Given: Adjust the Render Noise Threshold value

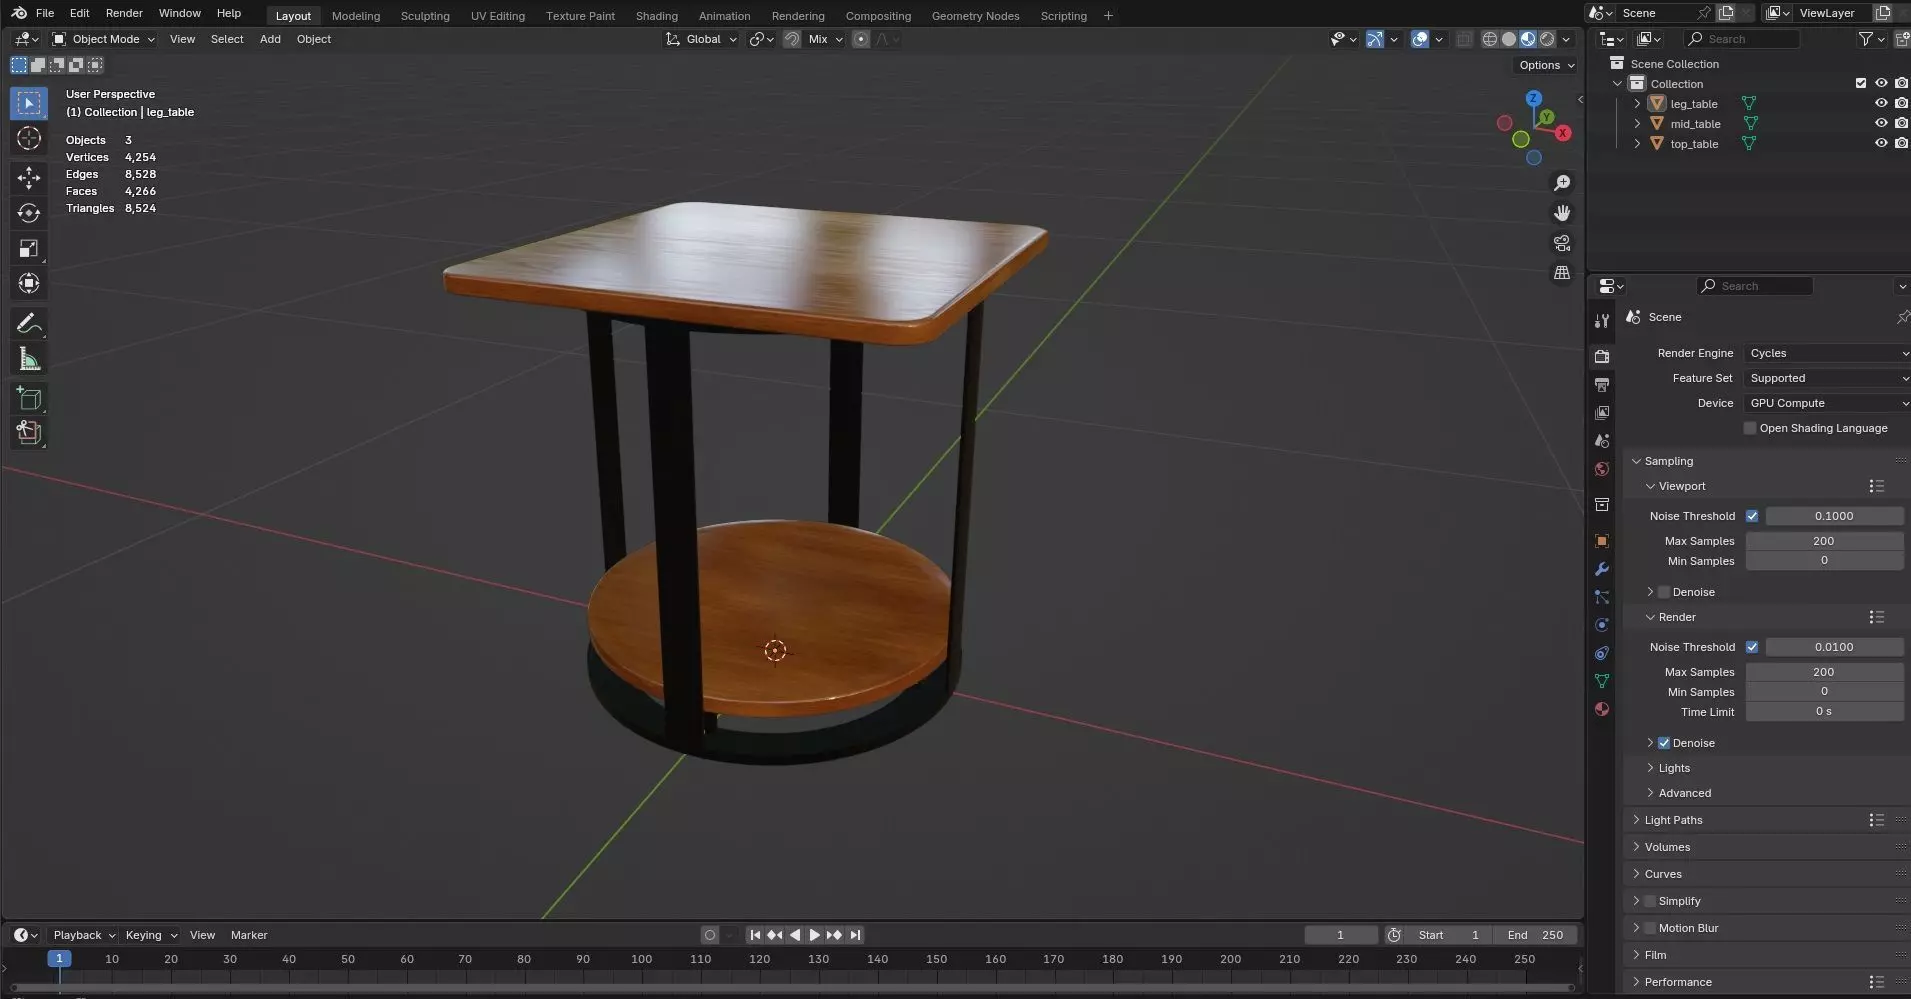Looking at the screenshot, I should 1834,647.
